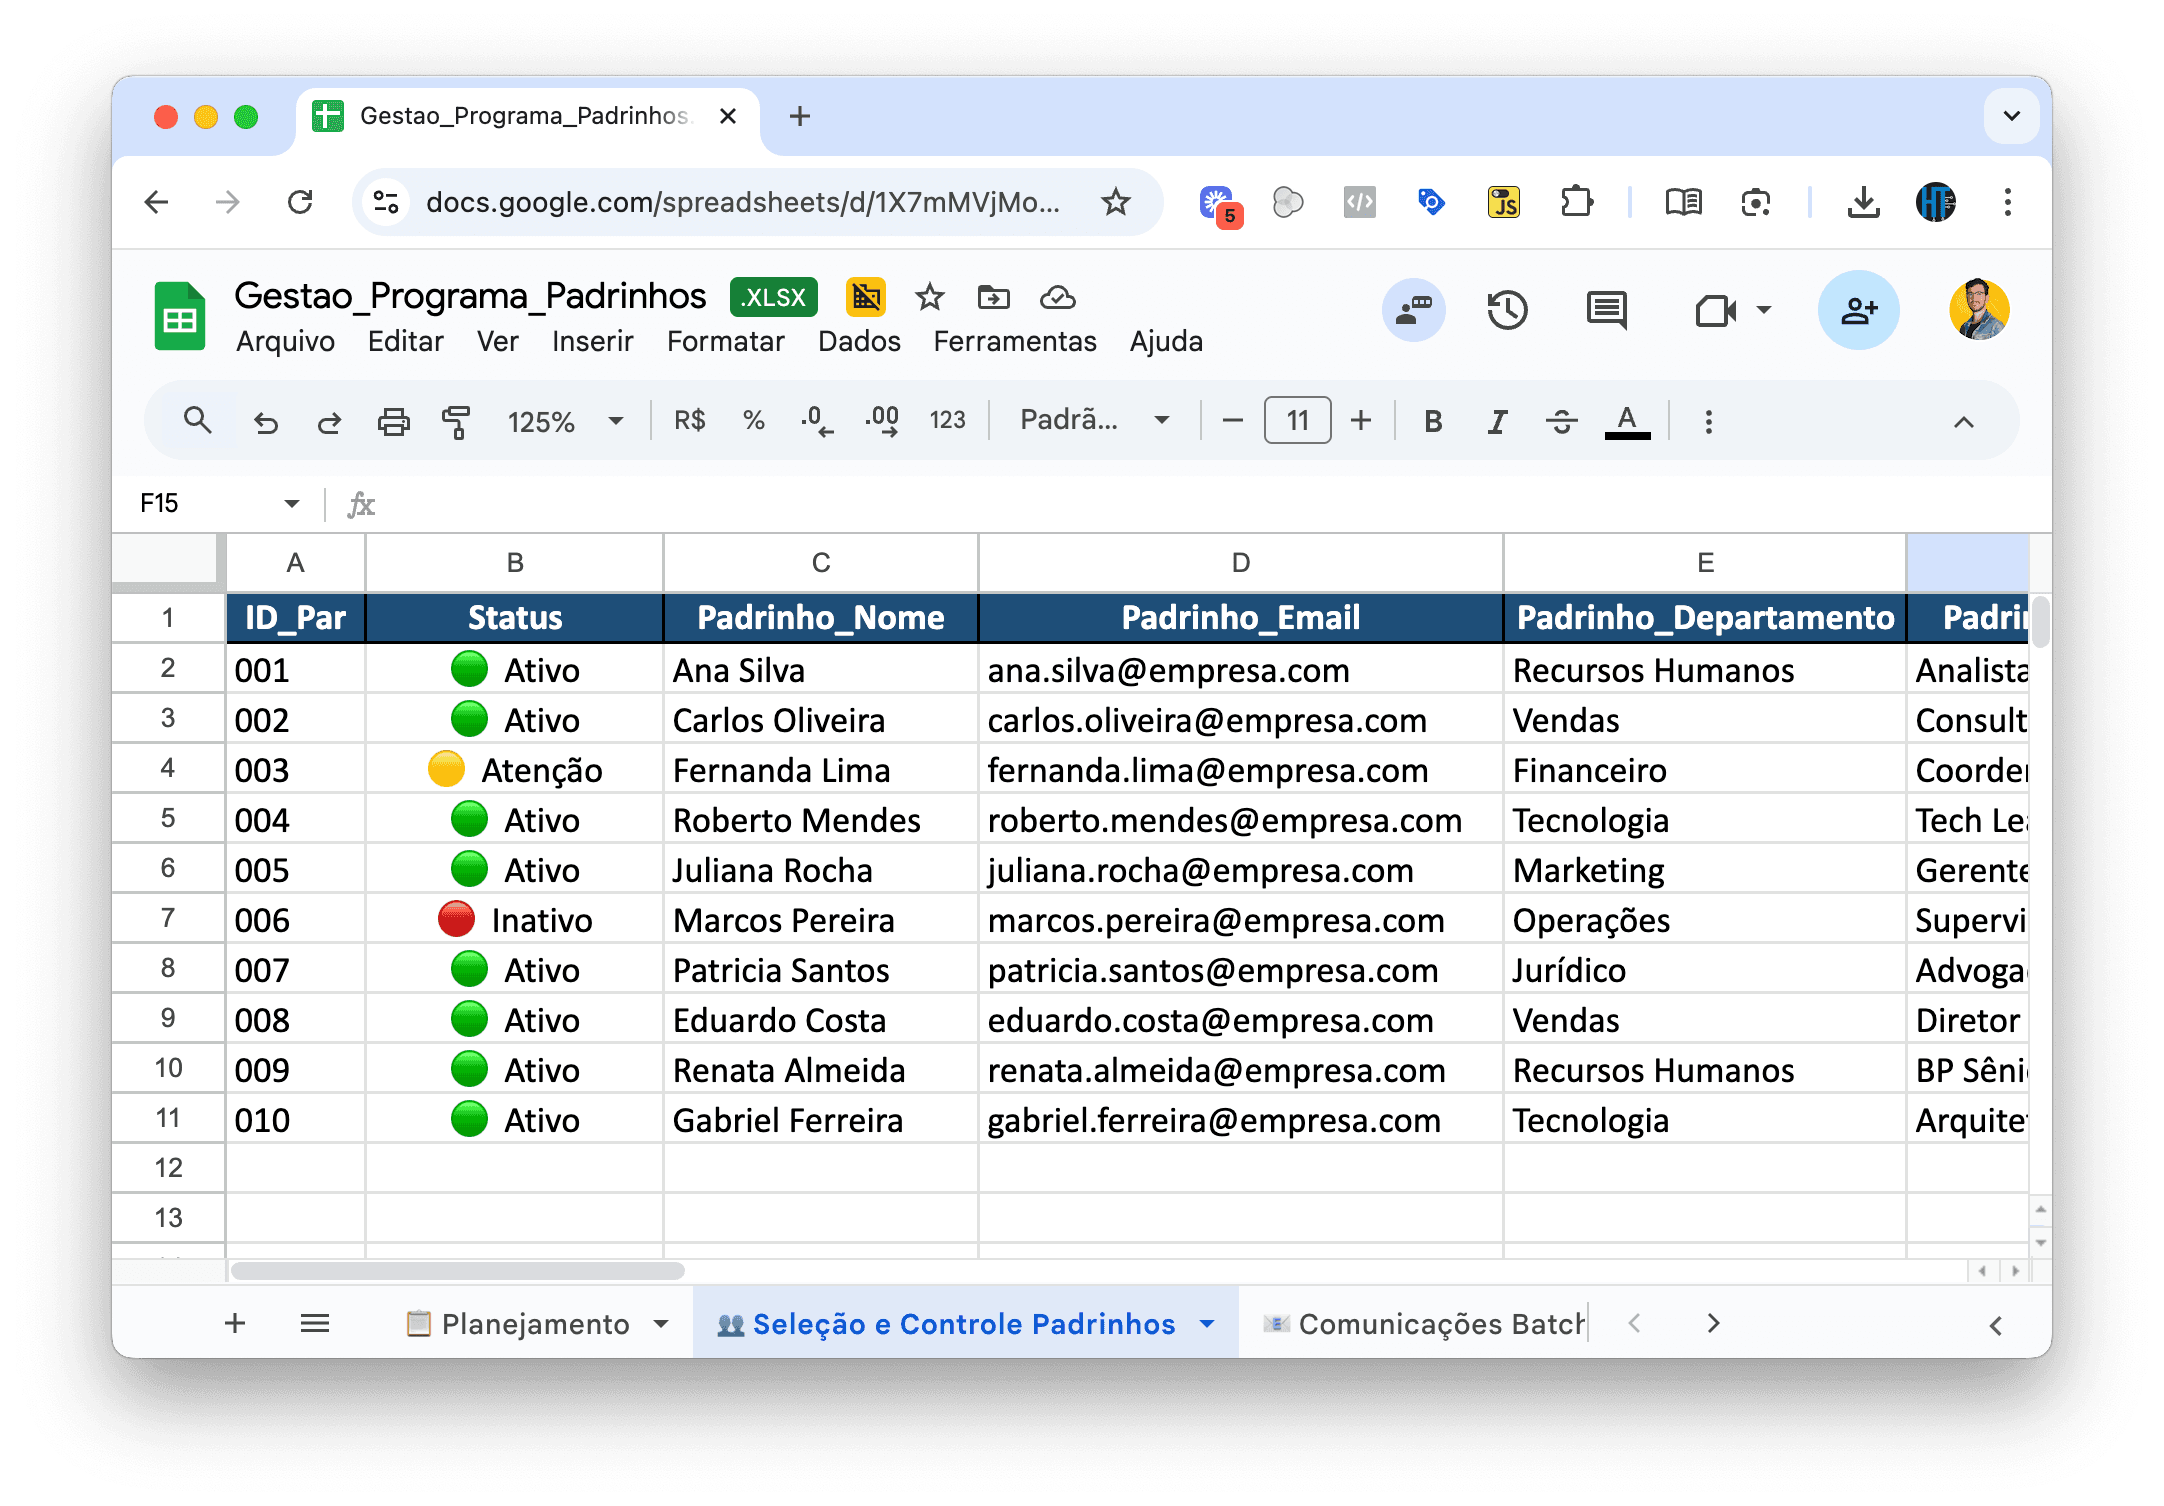Format selection as currency
Viewport: 2164px width, 1506px height.
(x=688, y=420)
